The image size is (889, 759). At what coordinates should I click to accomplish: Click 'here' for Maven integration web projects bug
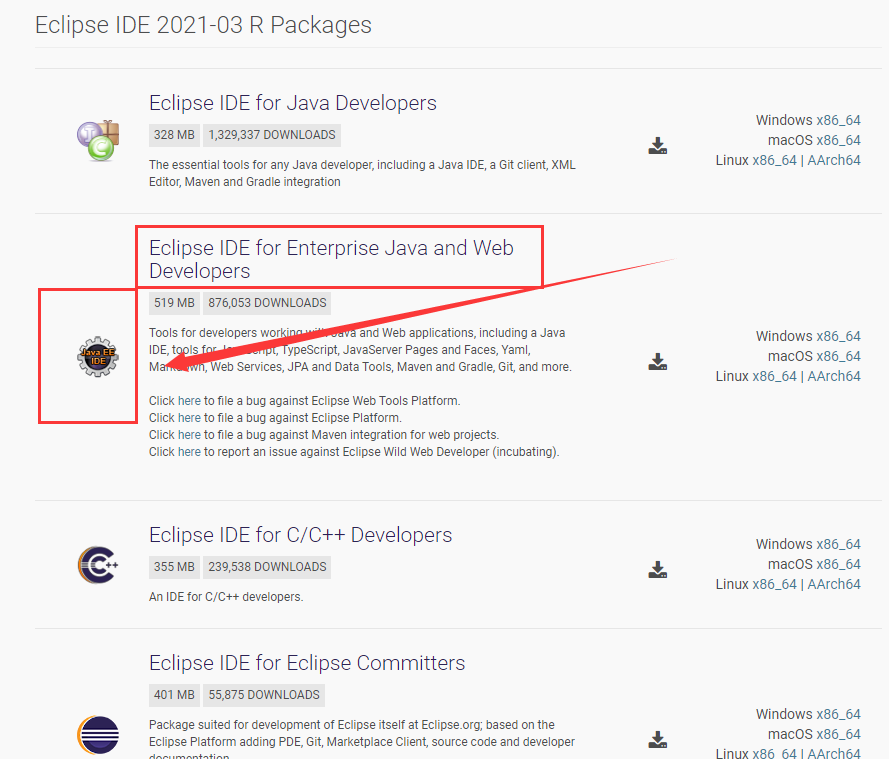pos(189,435)
